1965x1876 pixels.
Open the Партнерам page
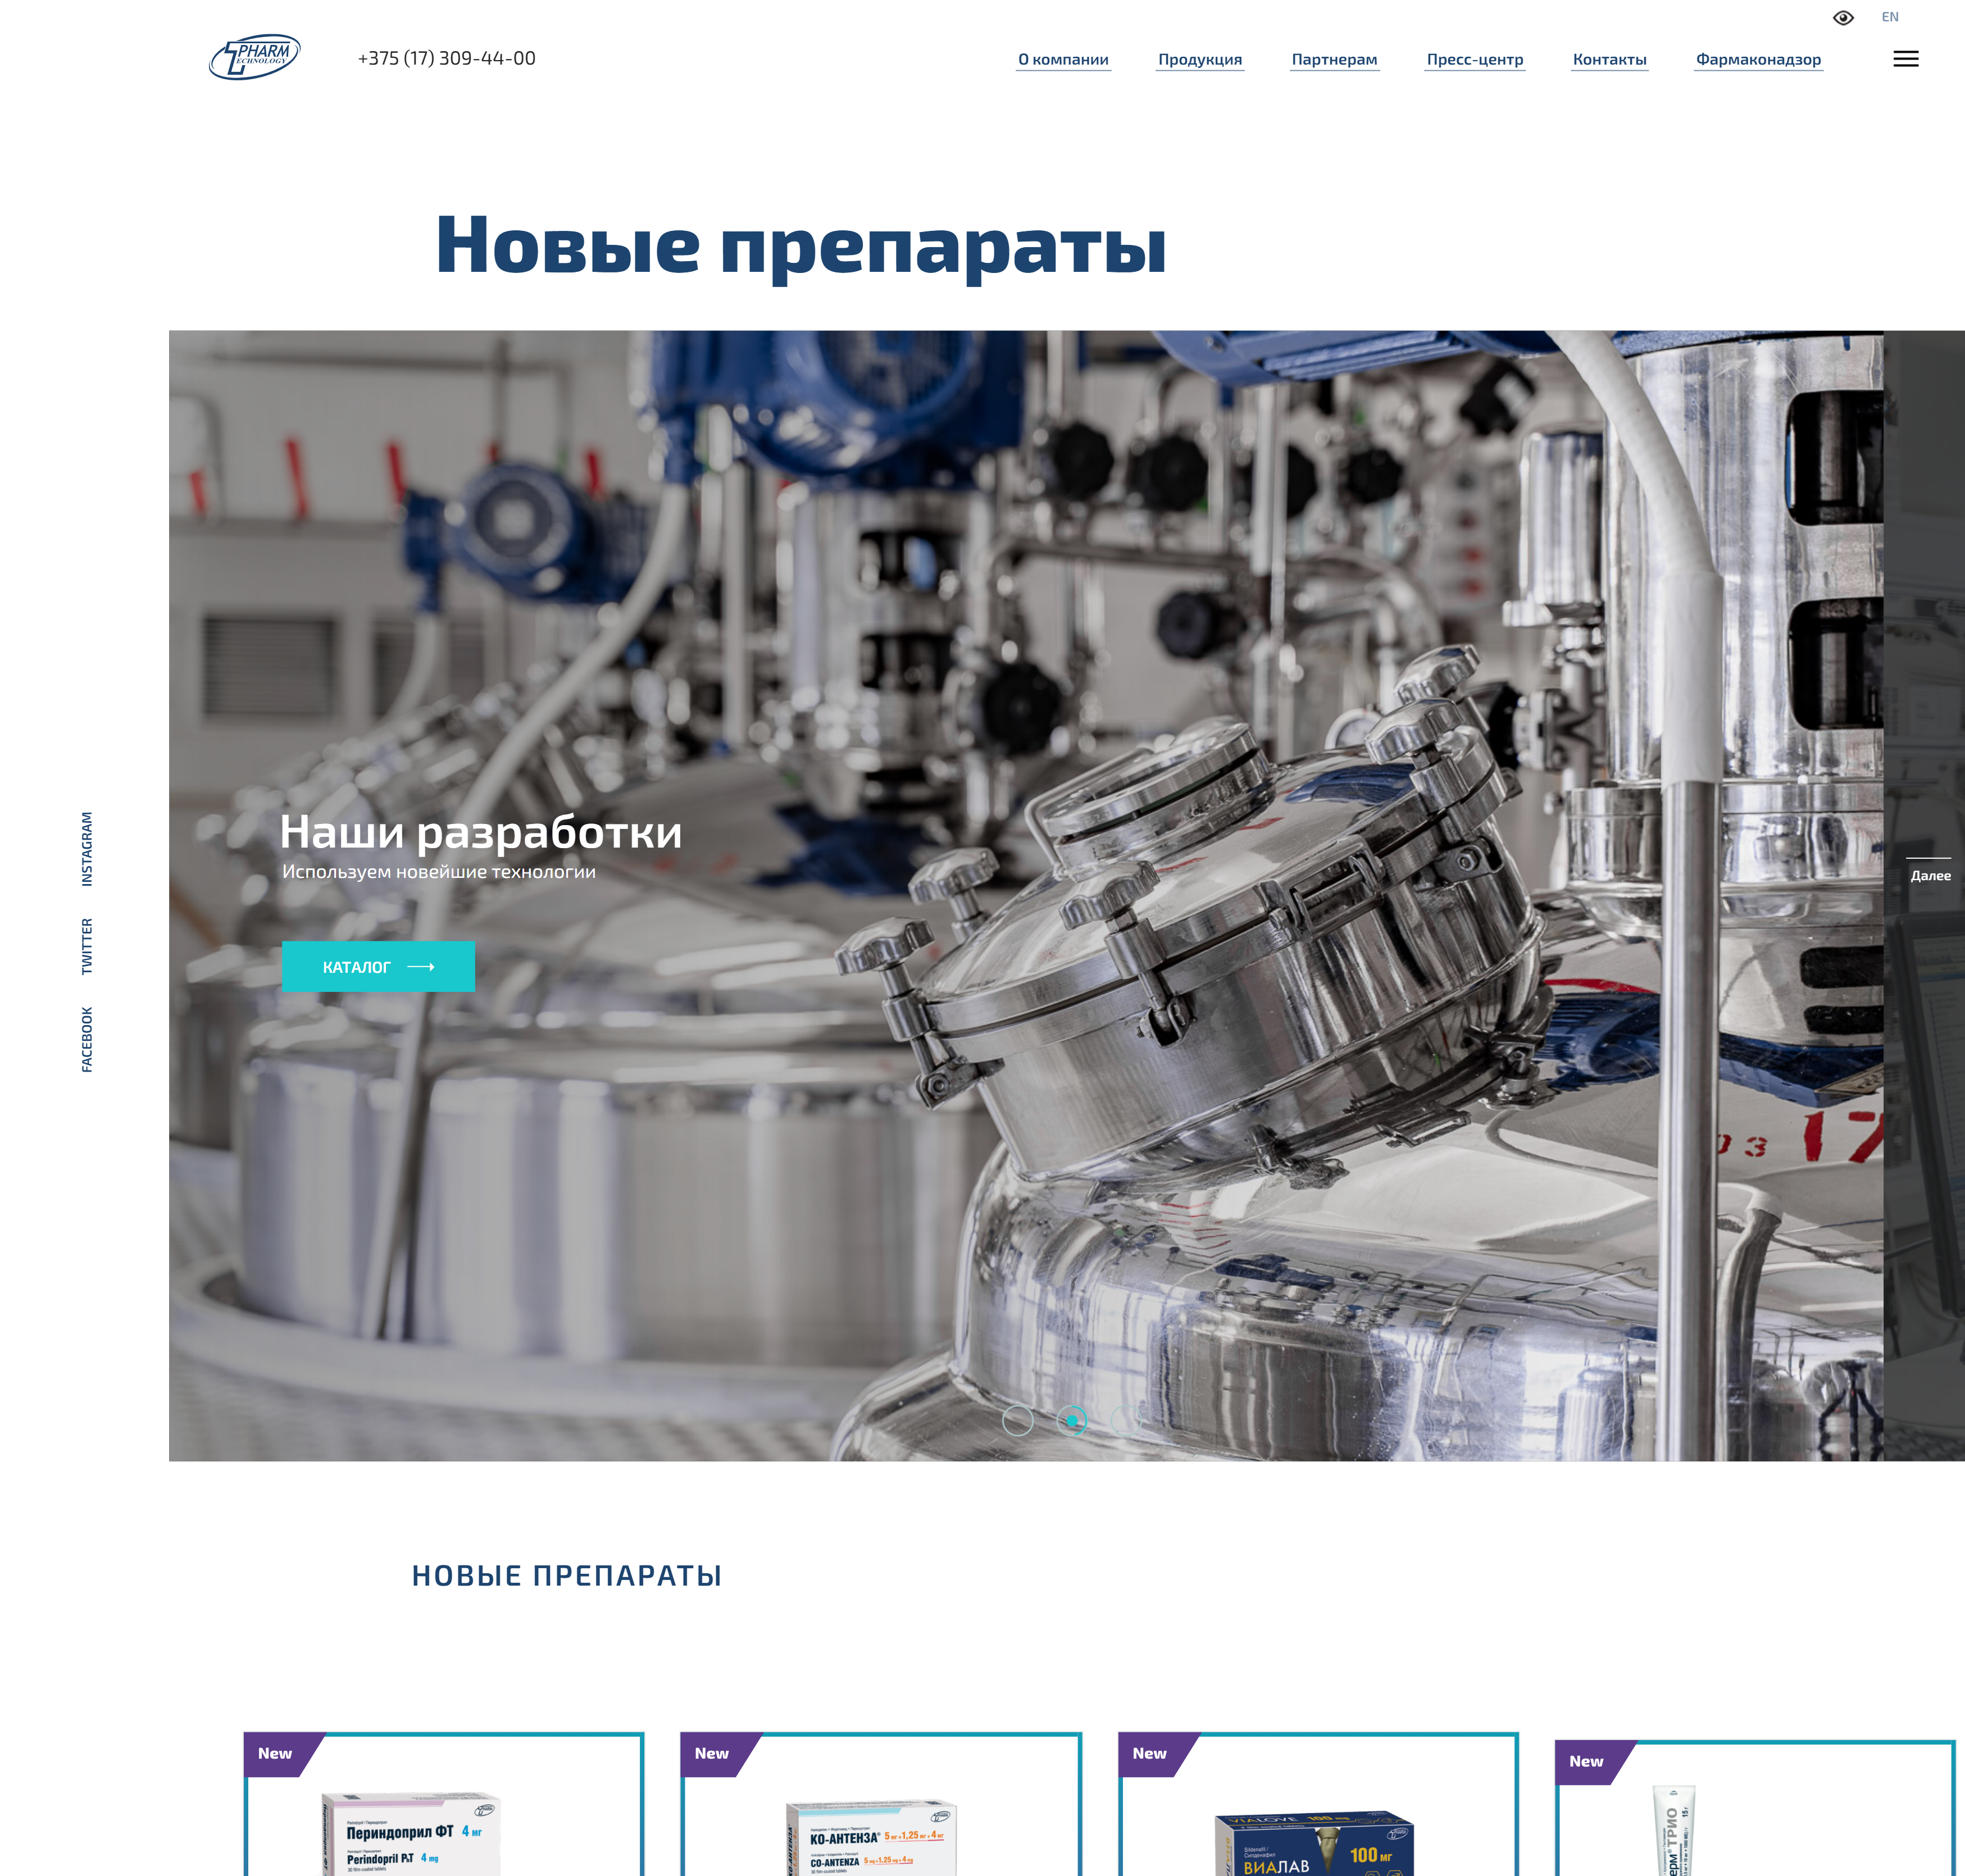[x=1334, y=60]
